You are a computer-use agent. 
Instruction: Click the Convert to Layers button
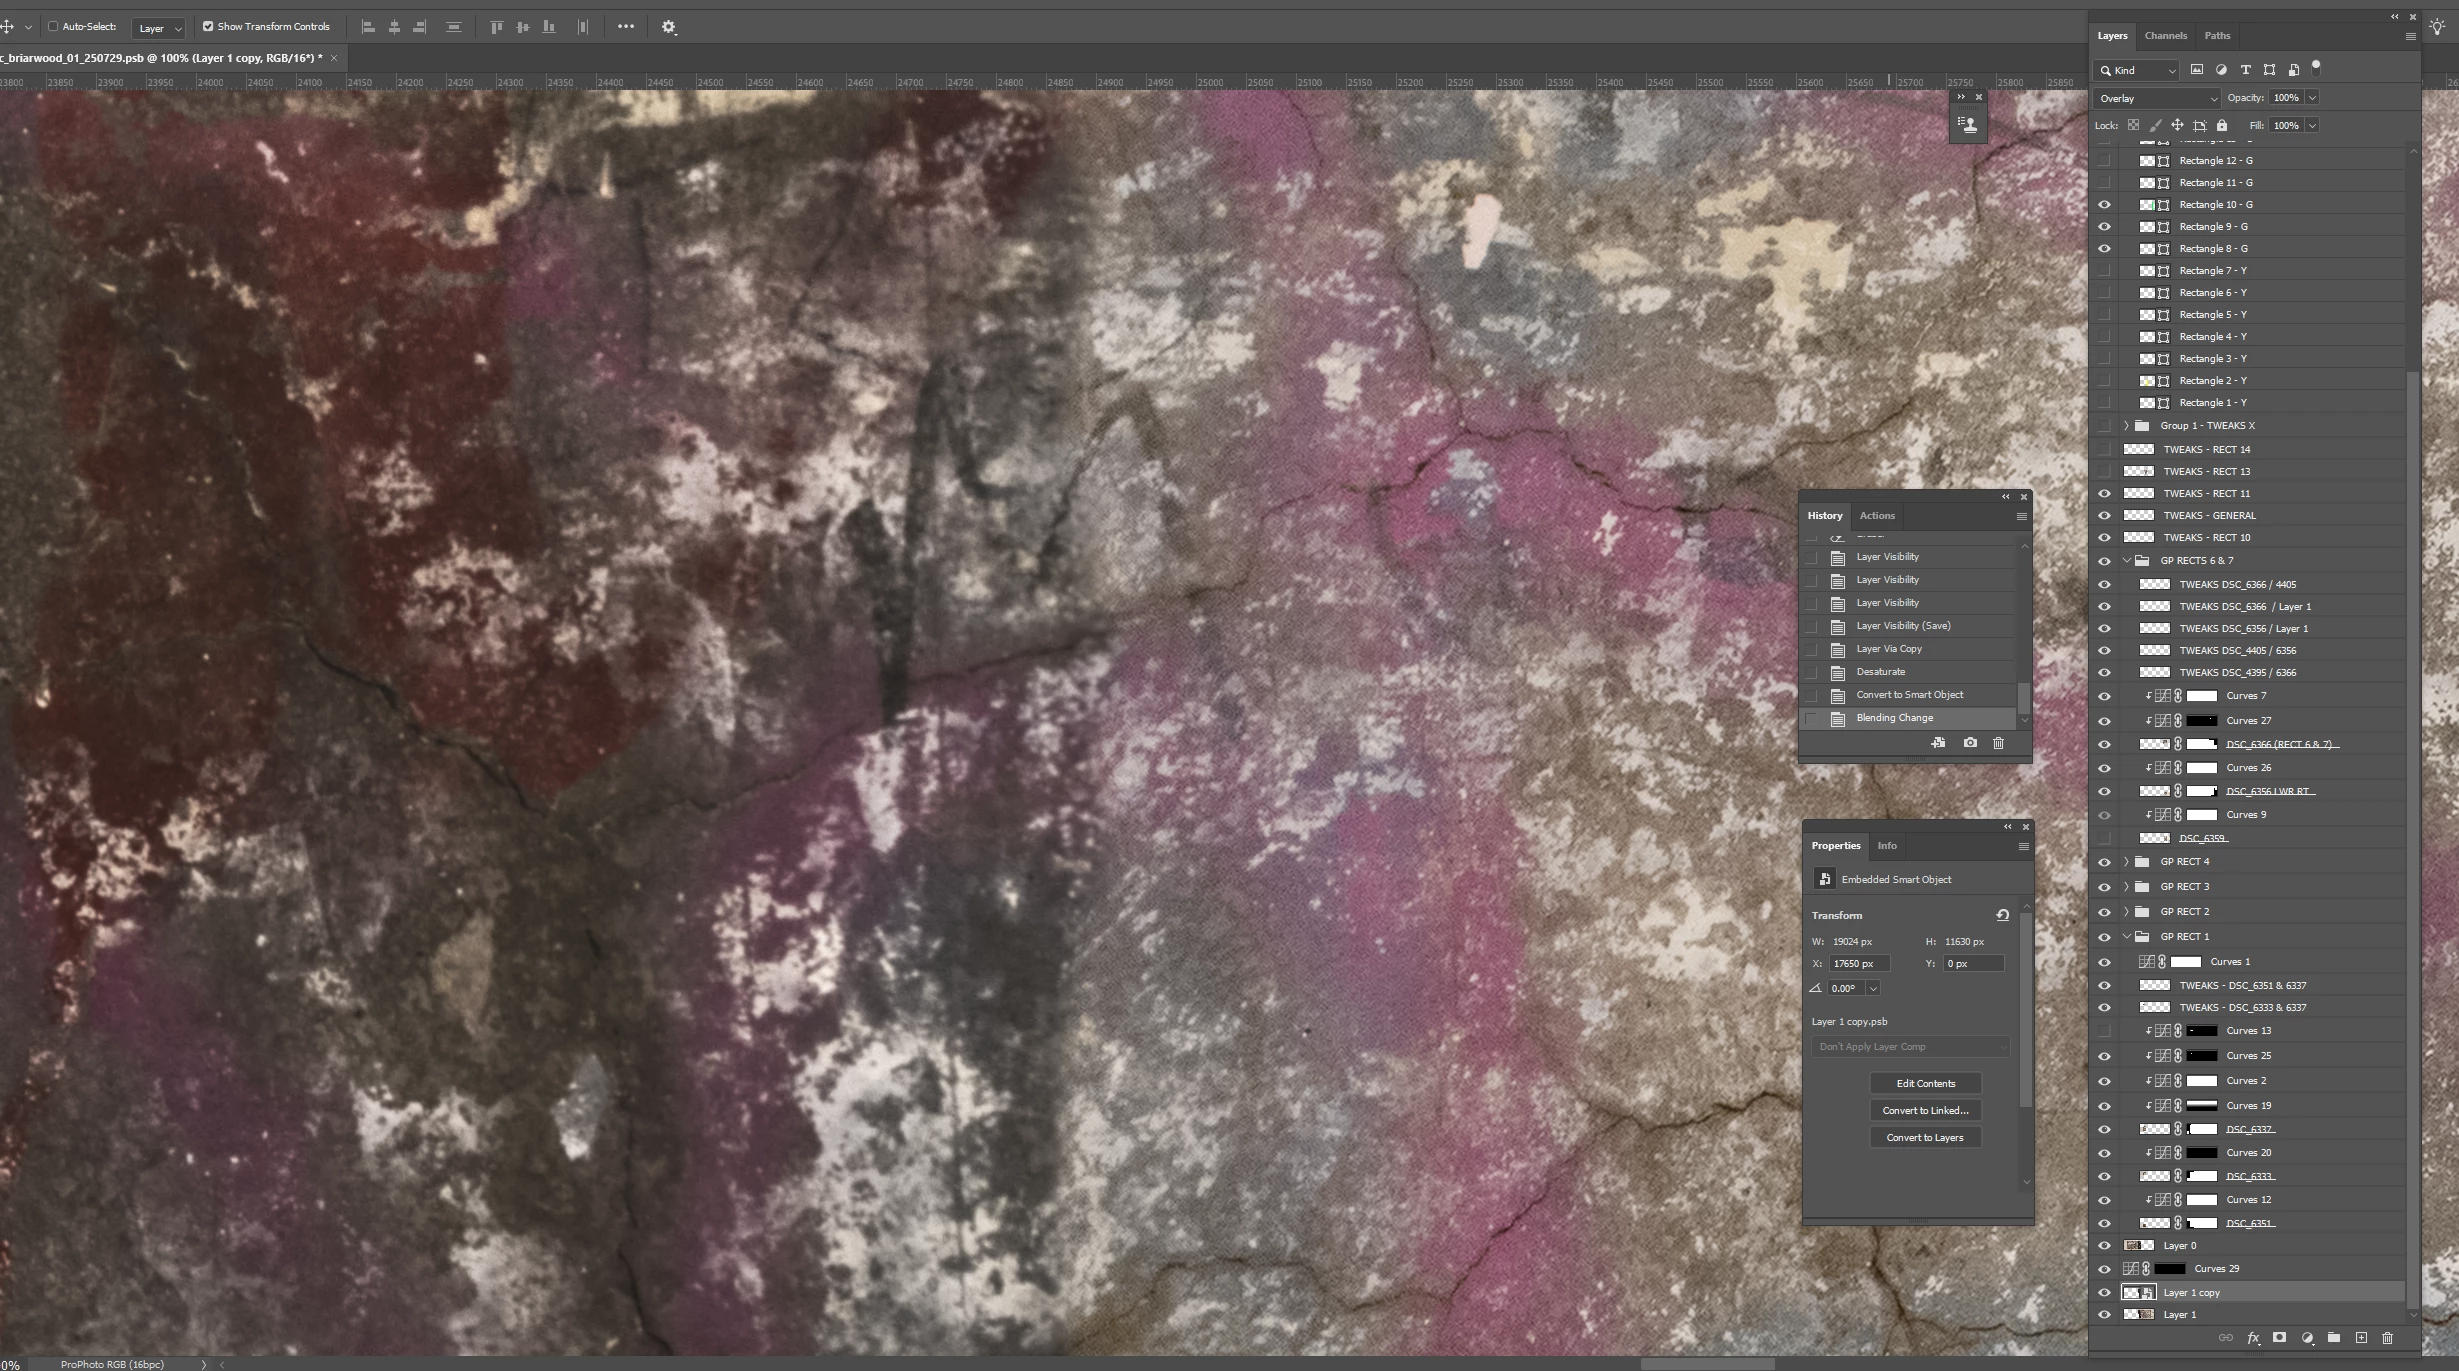coord(1925,1137)
